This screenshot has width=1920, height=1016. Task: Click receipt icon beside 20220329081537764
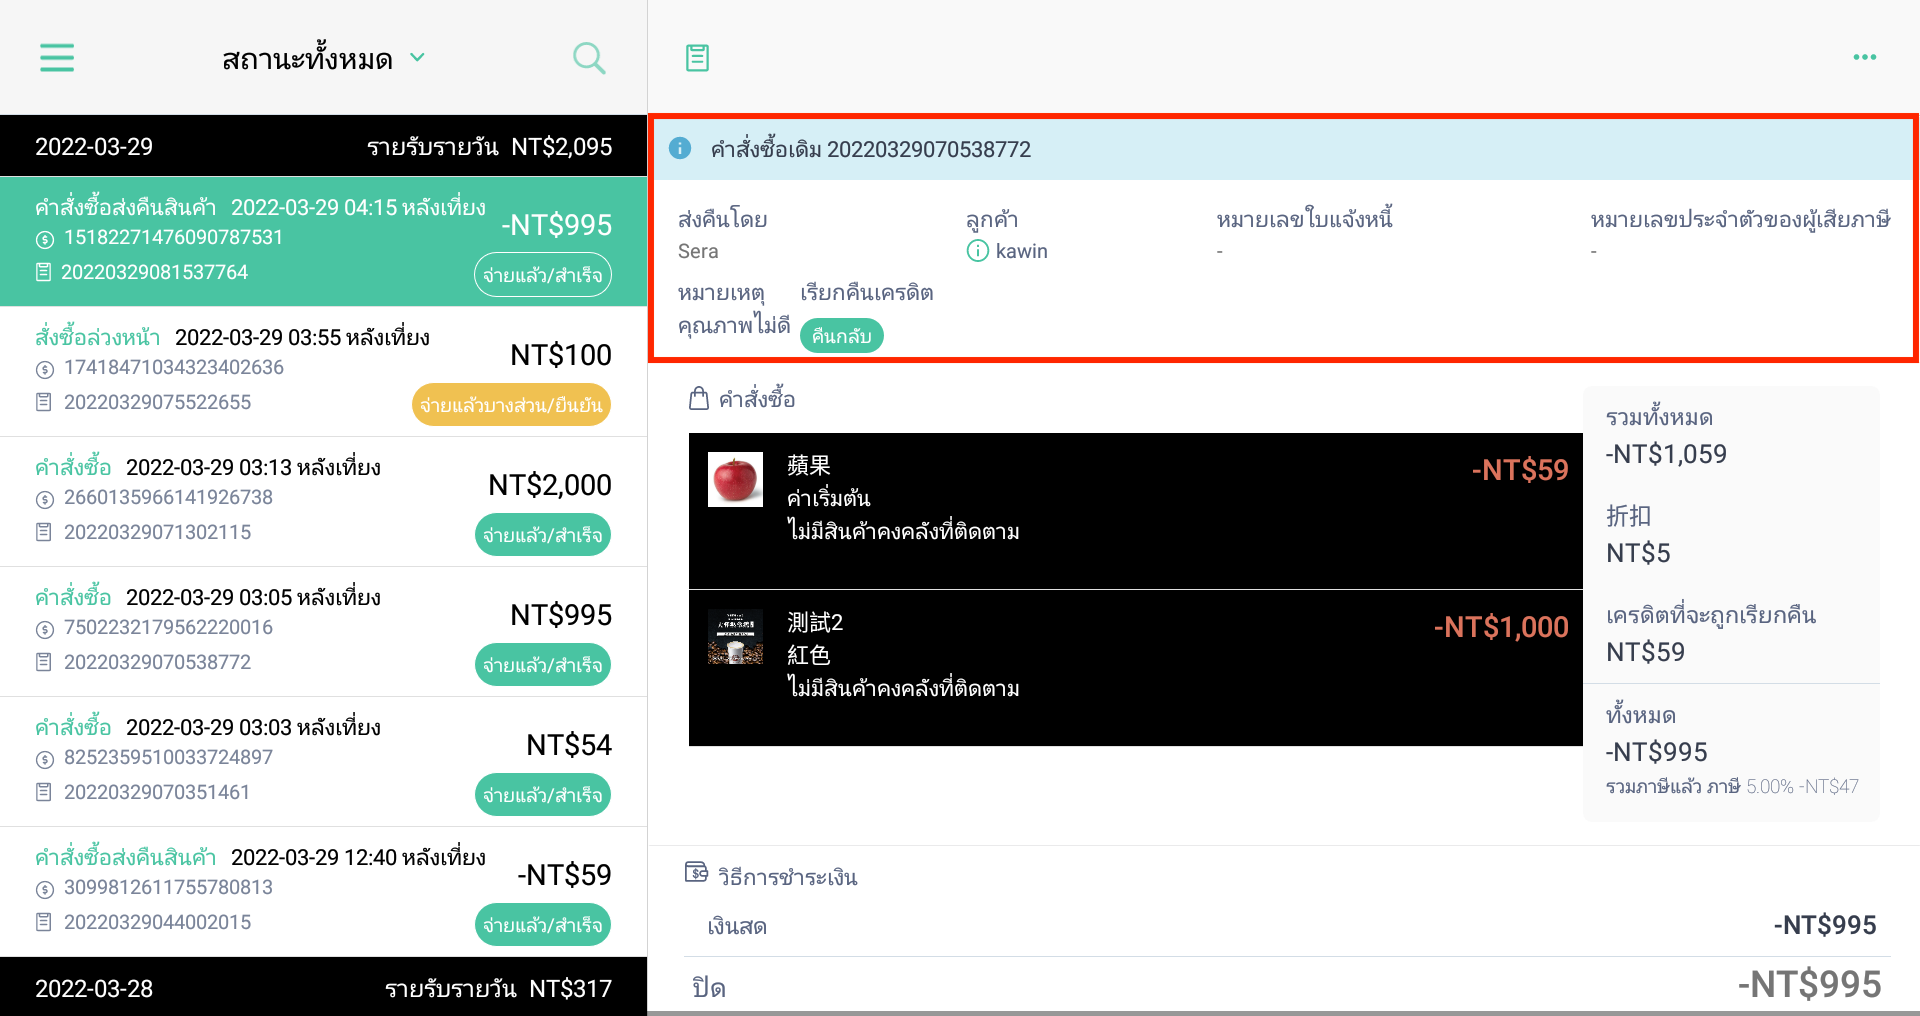click(43, 272)
